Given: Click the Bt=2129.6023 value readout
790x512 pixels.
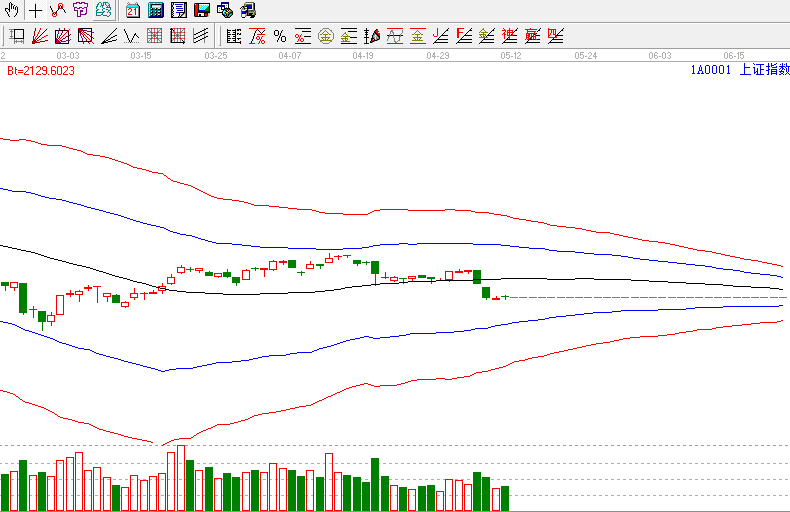Looking at the screenshot, I should (x=41, y=71).
